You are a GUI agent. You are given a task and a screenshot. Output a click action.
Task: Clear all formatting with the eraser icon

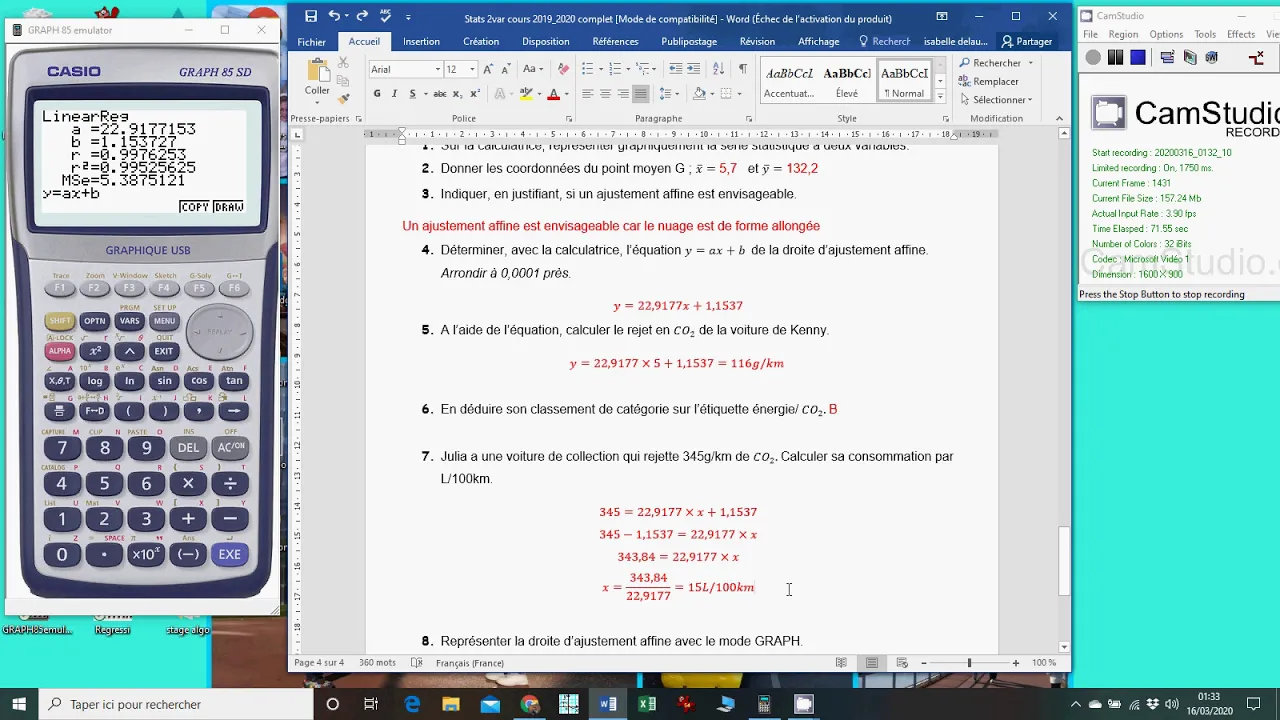pos(563,69)
